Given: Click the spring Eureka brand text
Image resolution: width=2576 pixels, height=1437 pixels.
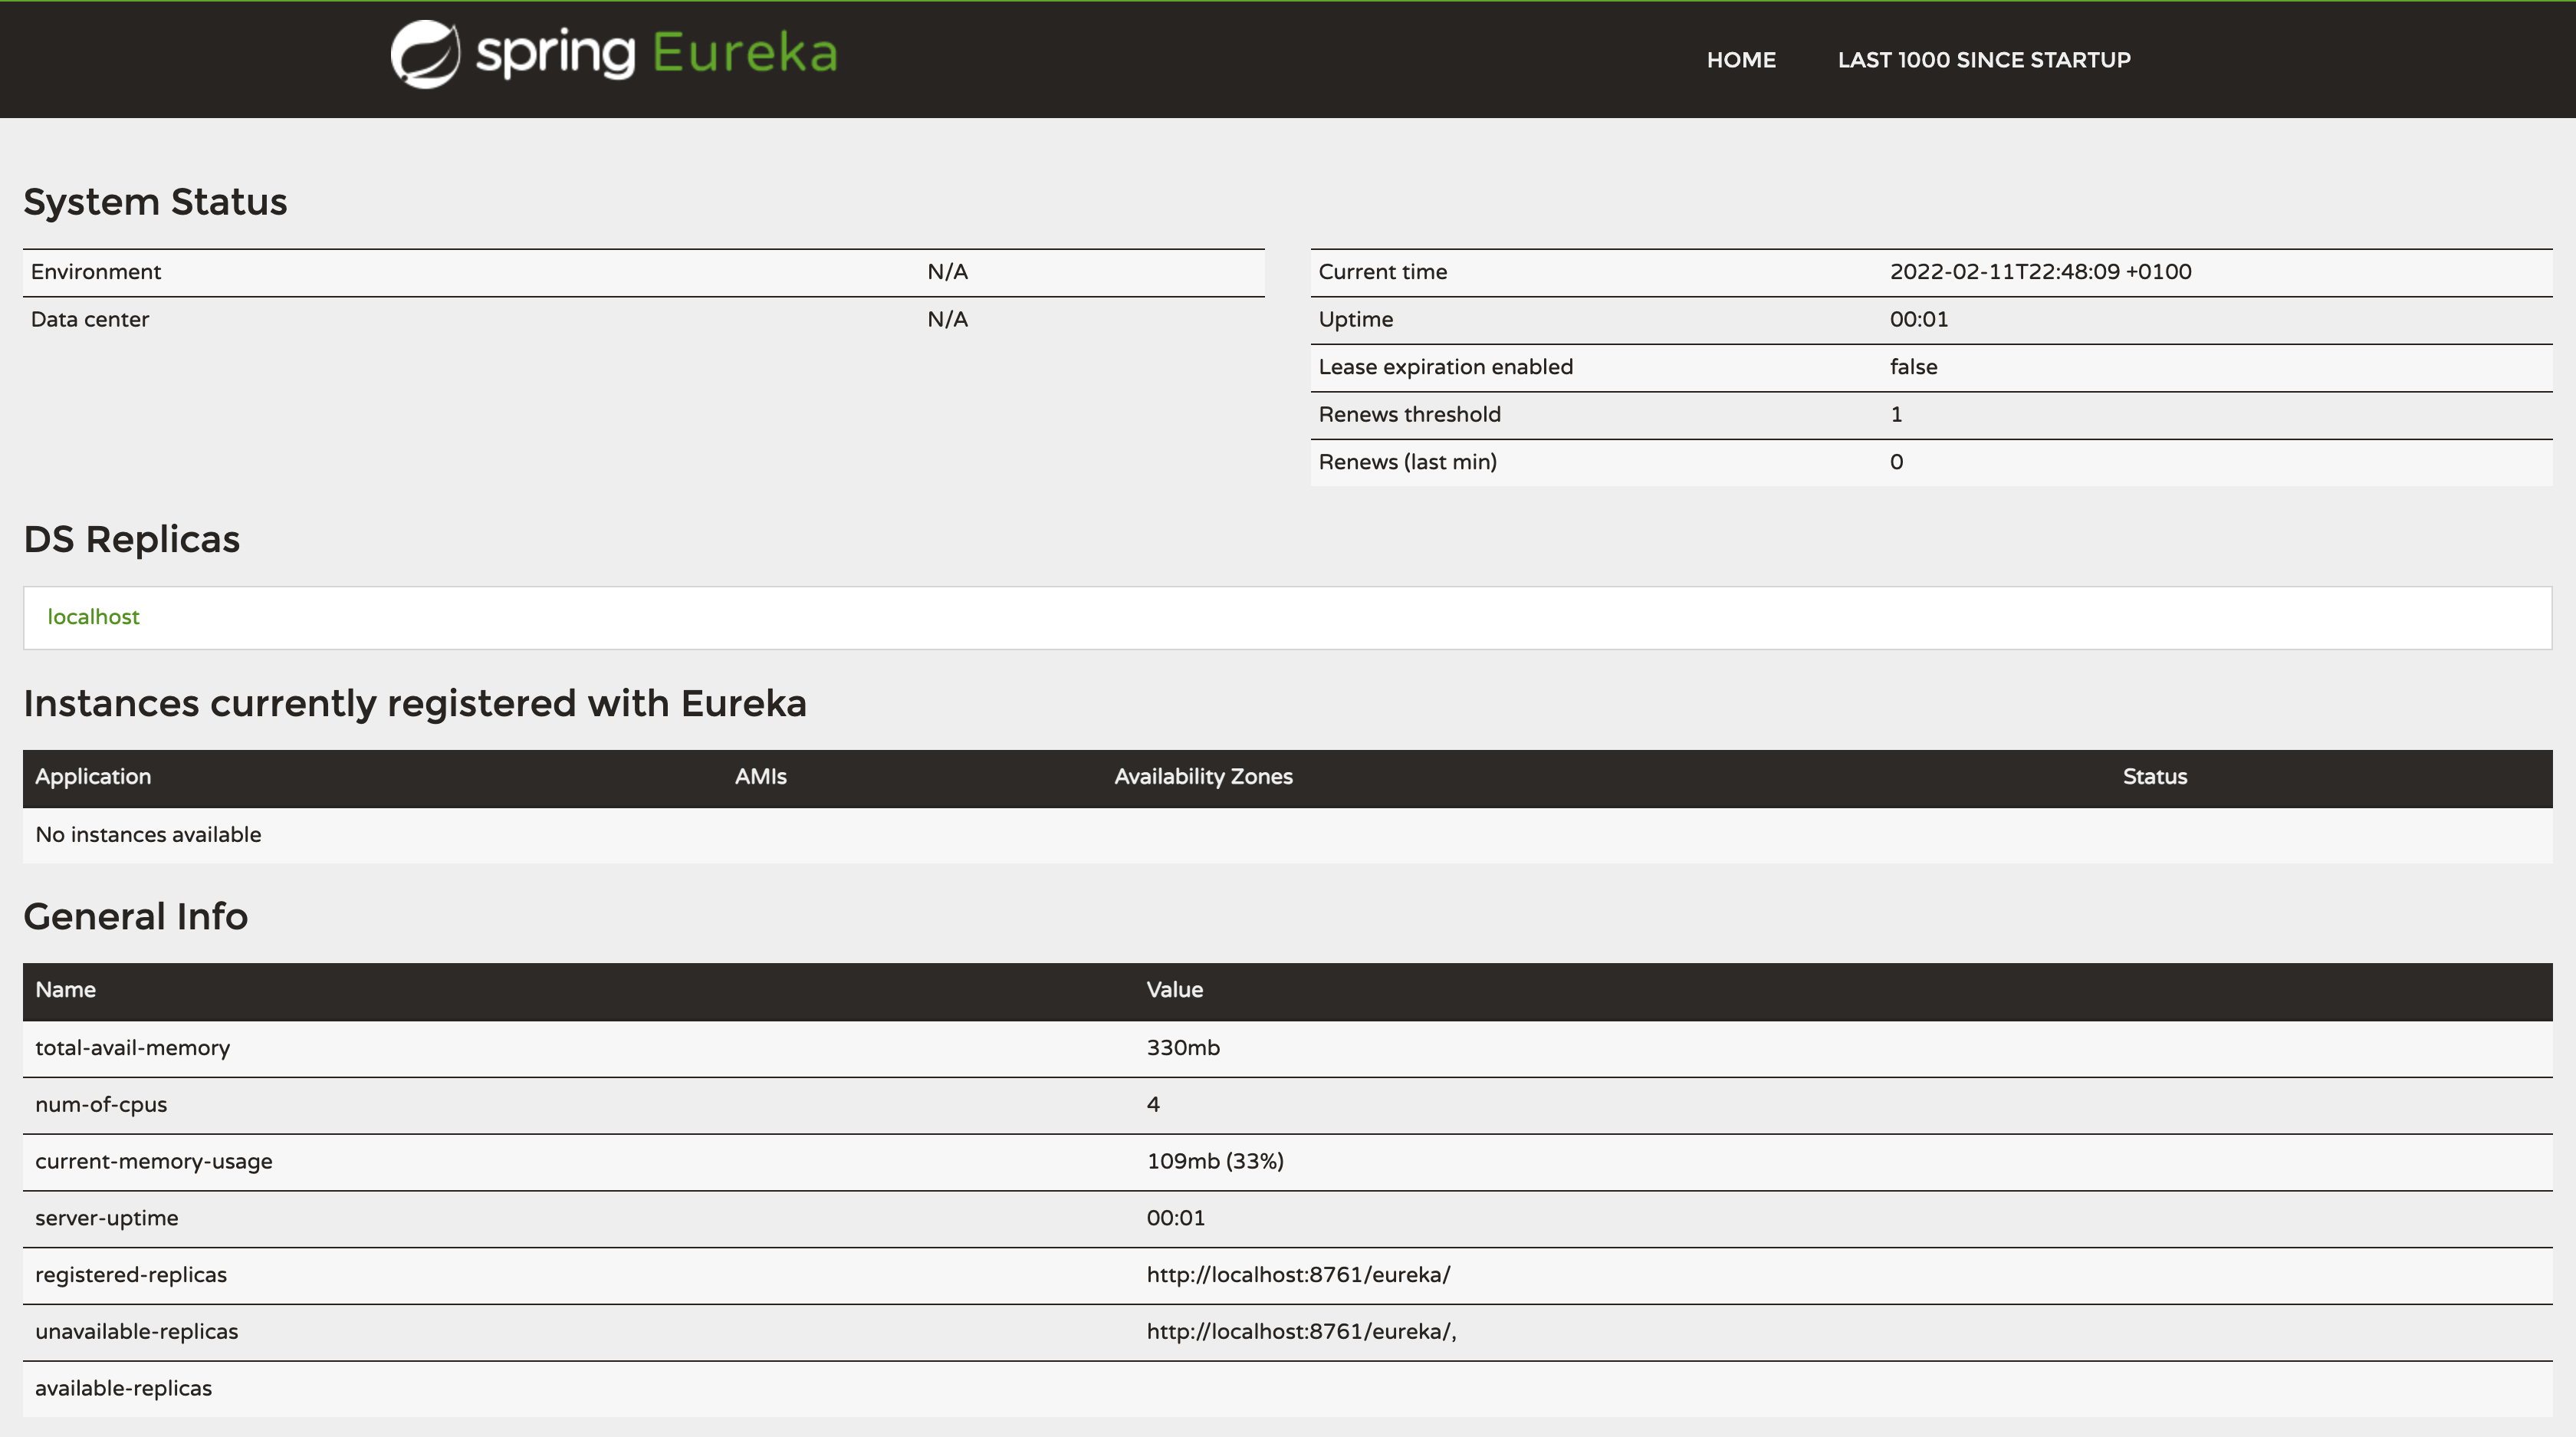Looking at the screenshot, I should click(656, 53).
